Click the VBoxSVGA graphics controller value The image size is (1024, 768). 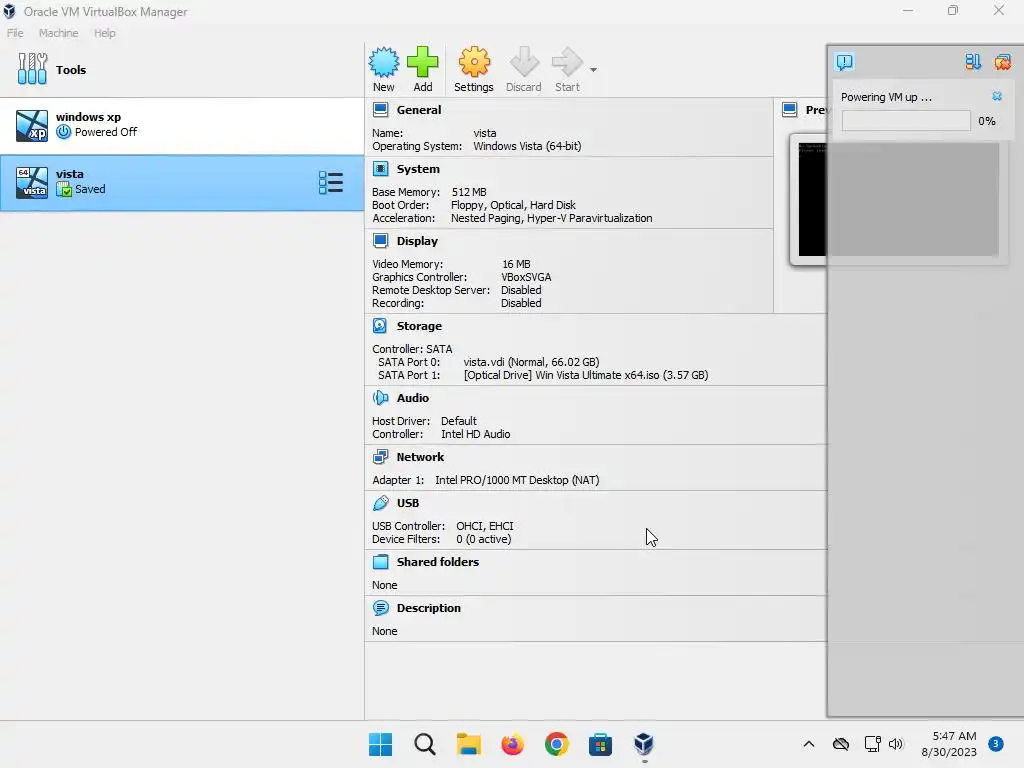[x=526, y=277]
